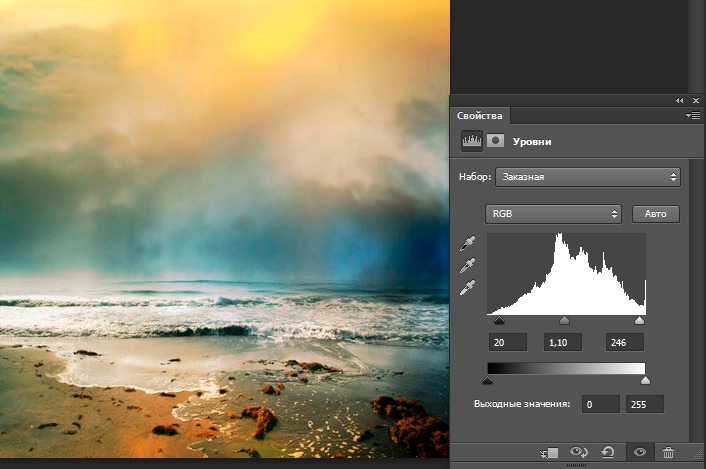Image resolution: width=706 pixels, height=469 pixels.
Task: Open the Набор preset dropdown
Action: coord(587,177)
